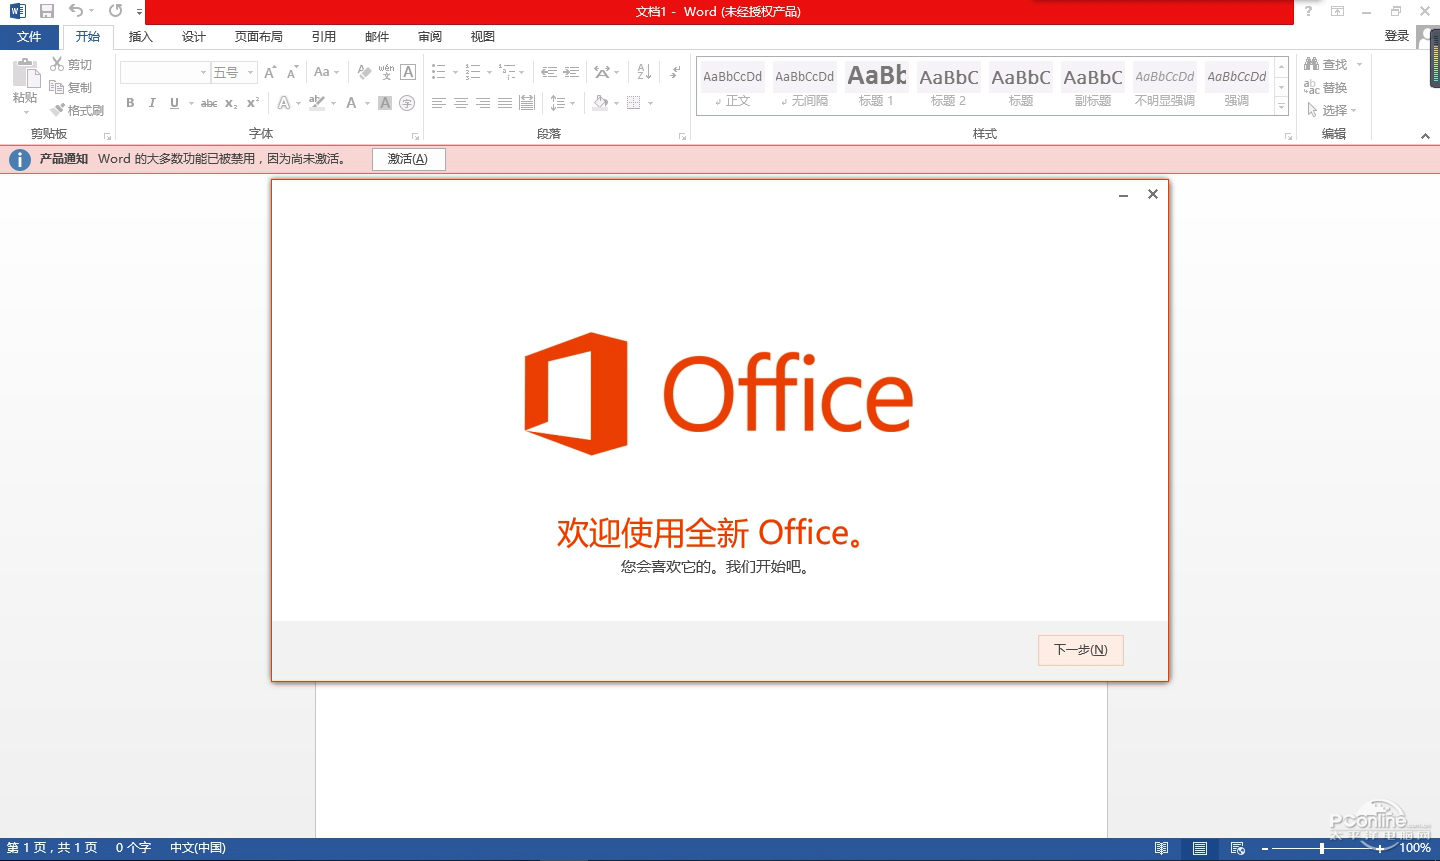Switch to the Page Layout (页面布局) tab

pos(259,37)
